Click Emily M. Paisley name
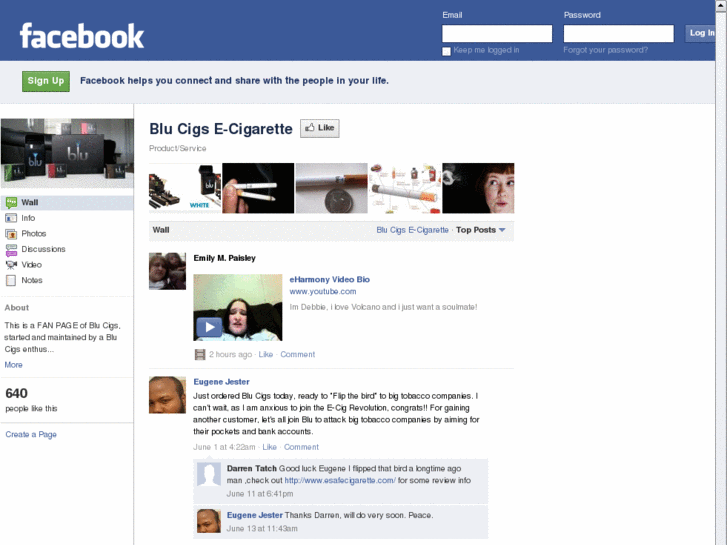727x545 pixels. pyautogui.click(x=224, y=258)
